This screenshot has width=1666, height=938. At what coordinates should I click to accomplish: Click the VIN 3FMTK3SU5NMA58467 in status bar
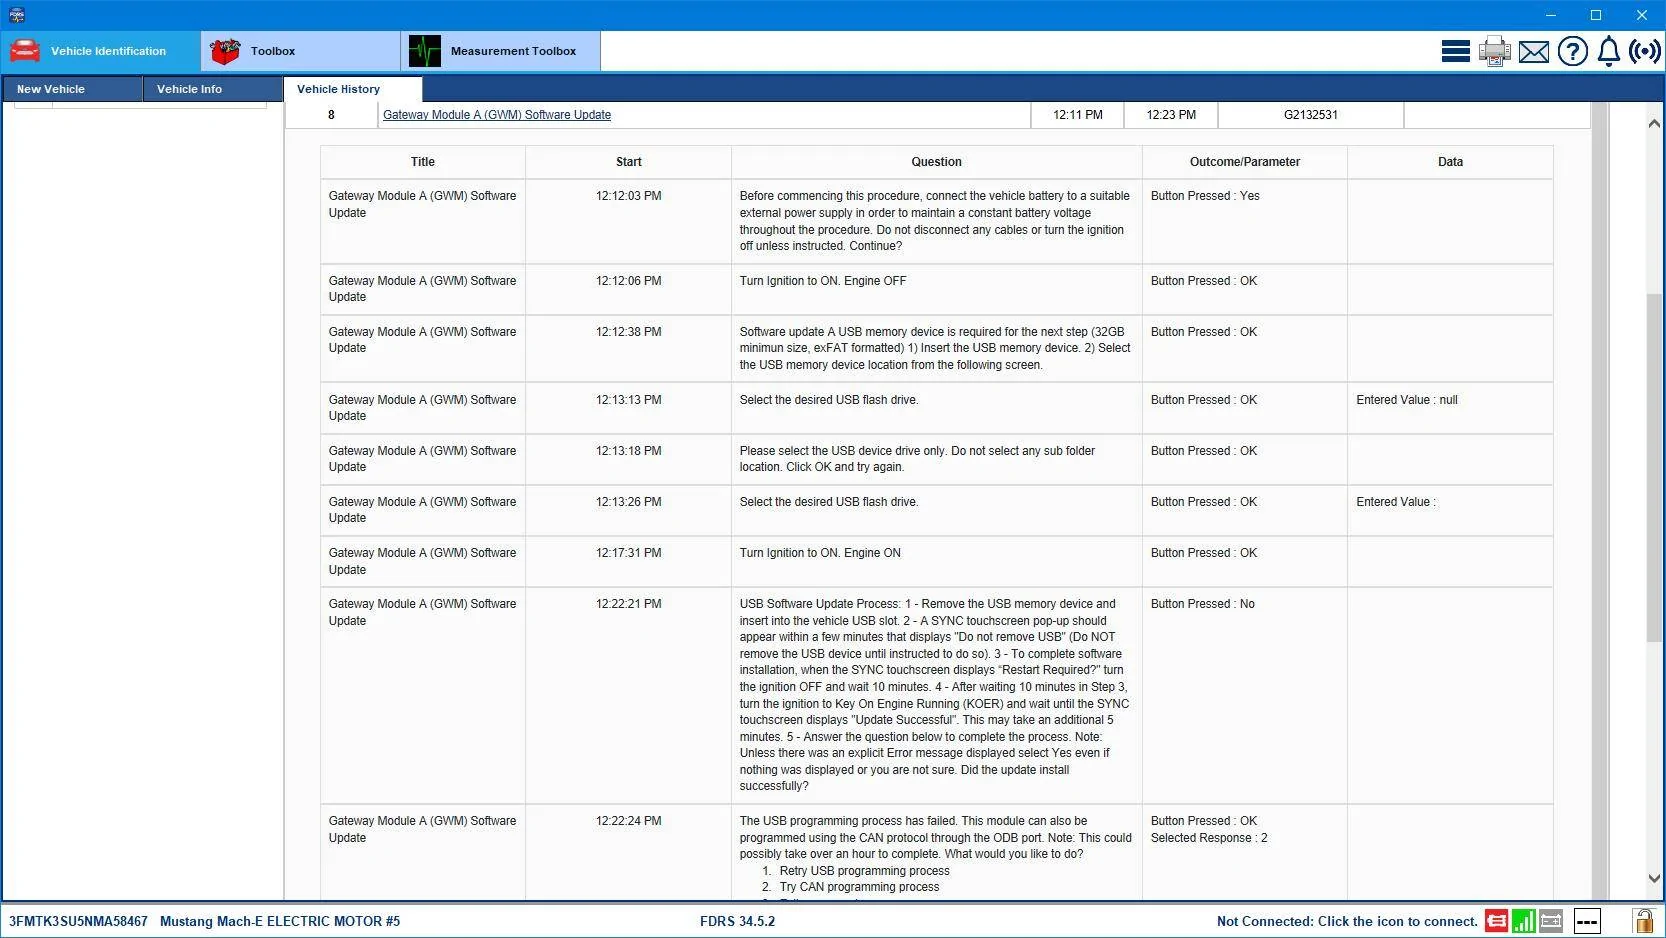78,921
